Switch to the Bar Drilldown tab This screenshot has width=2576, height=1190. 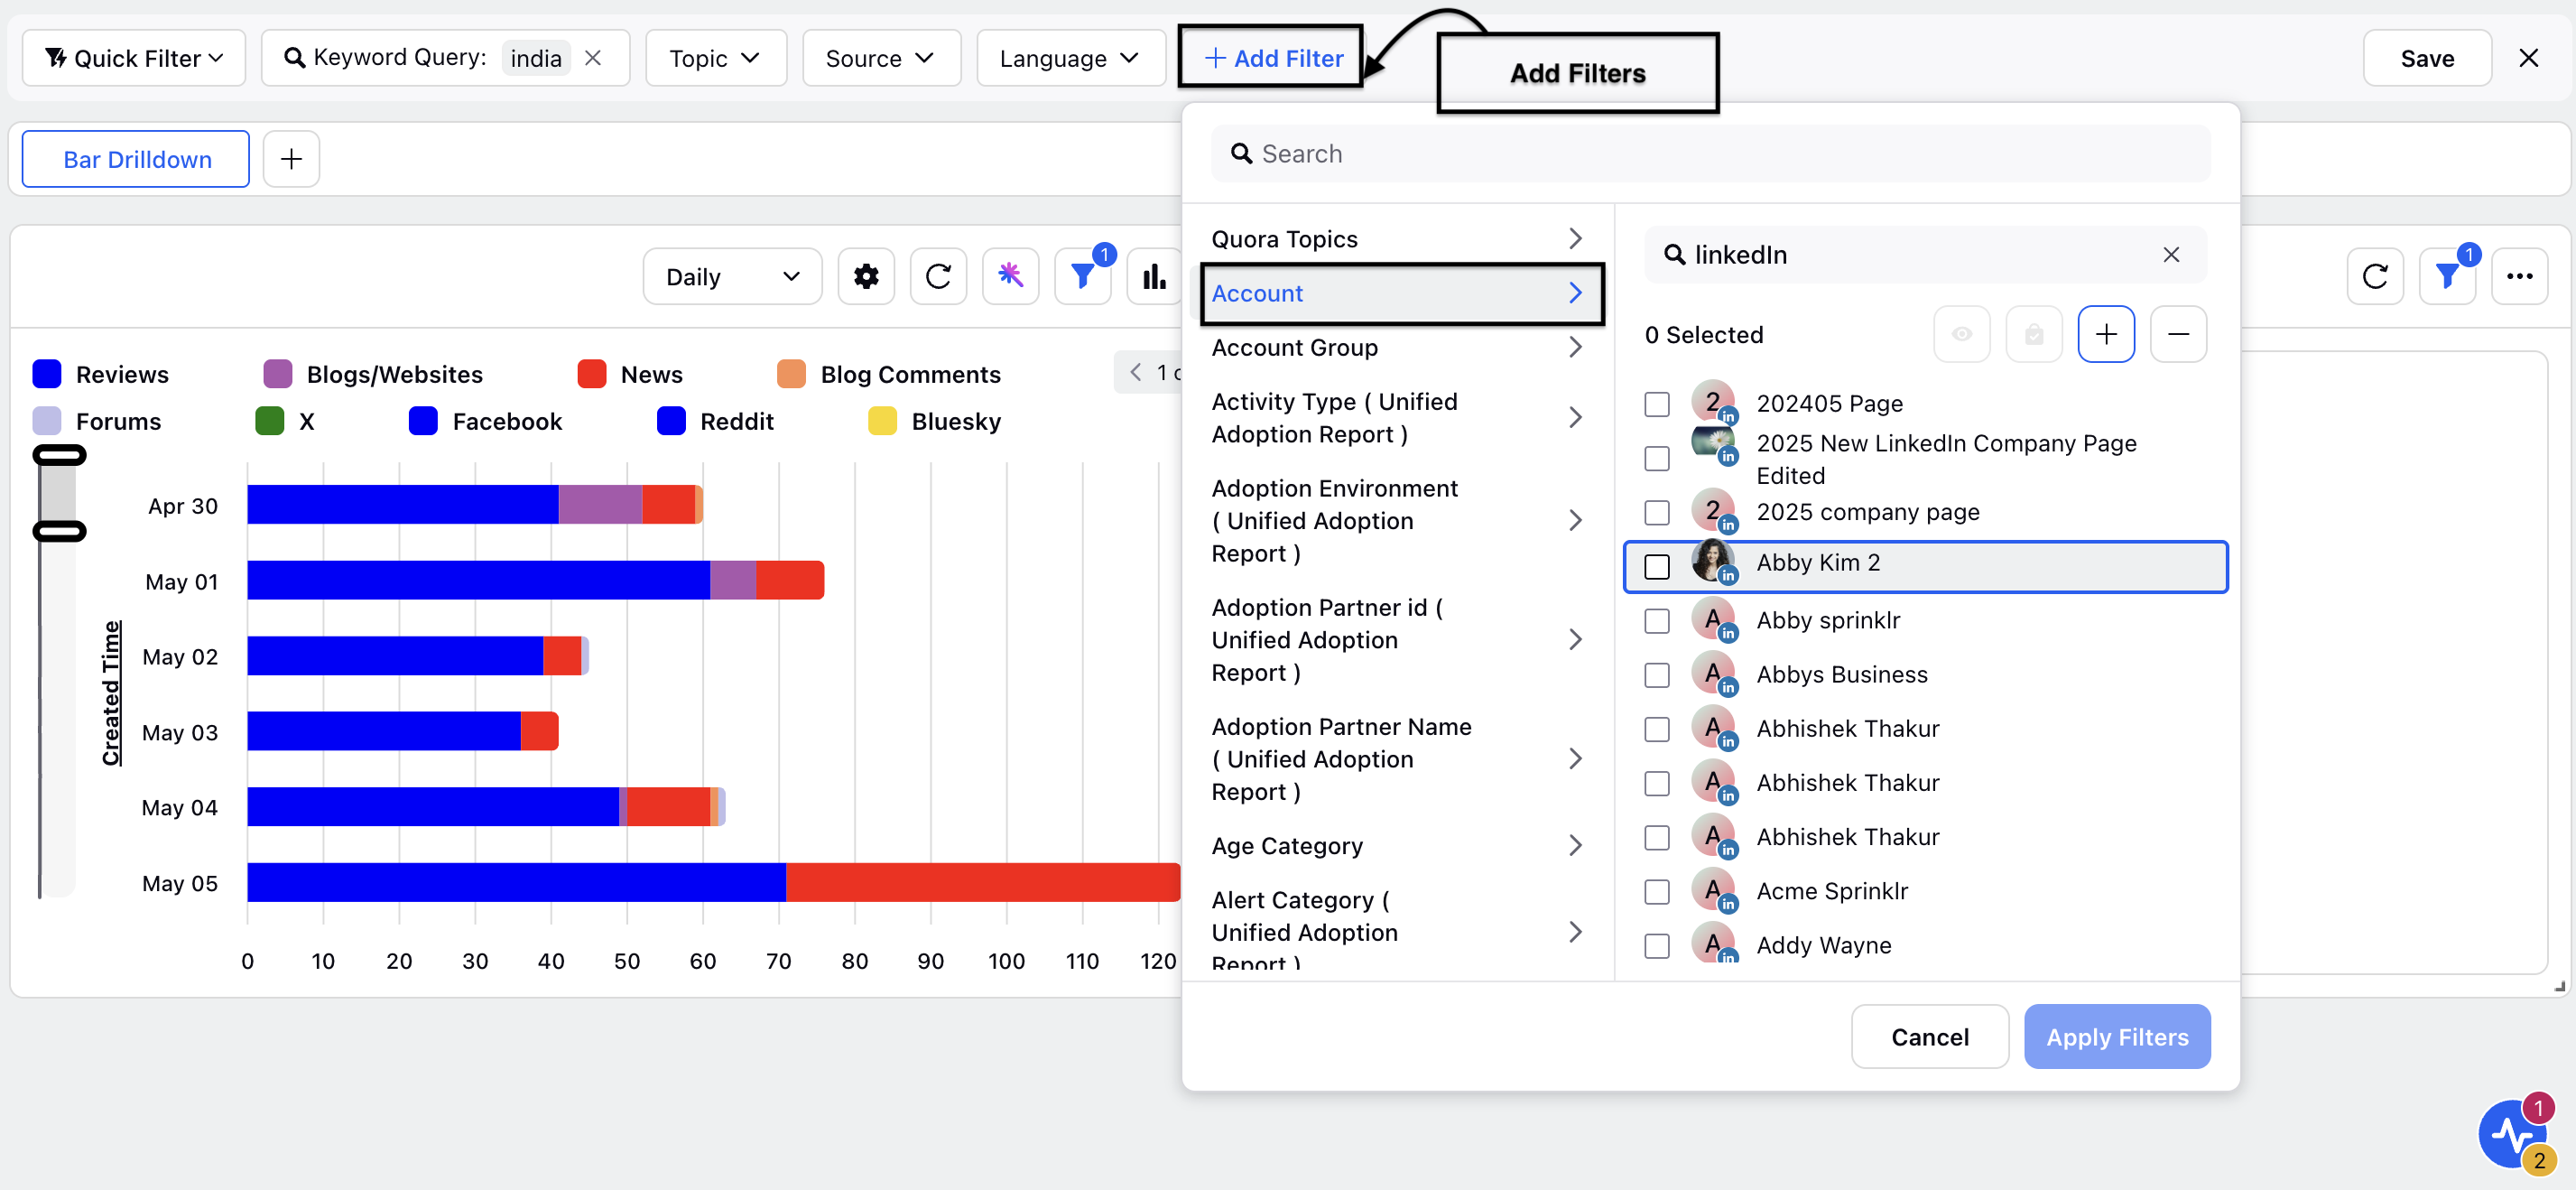click(136, 159)
